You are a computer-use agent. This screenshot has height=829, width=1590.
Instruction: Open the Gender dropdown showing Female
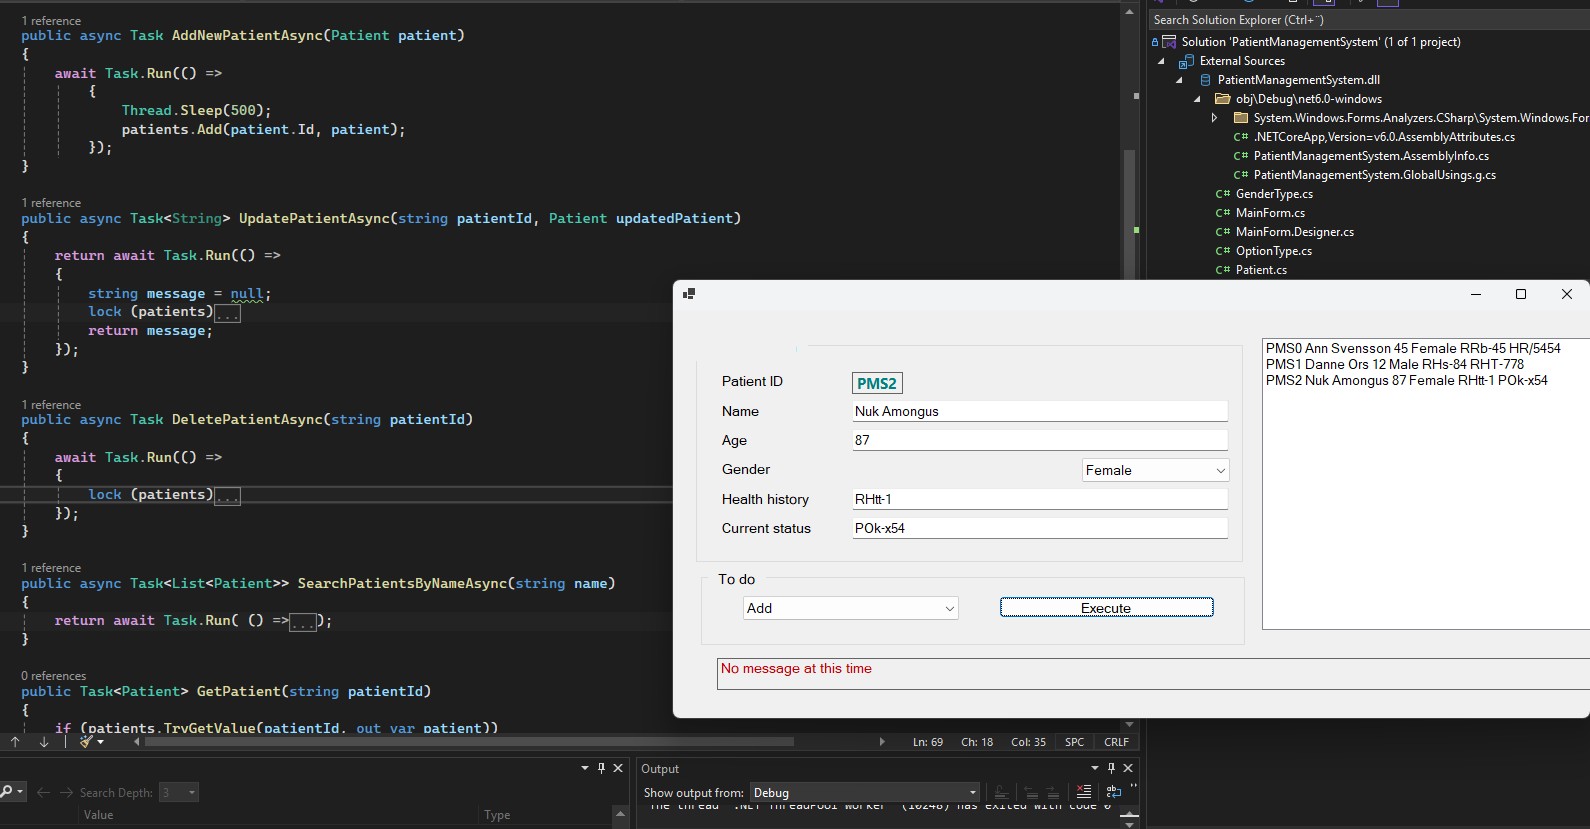pos(1155,470)
